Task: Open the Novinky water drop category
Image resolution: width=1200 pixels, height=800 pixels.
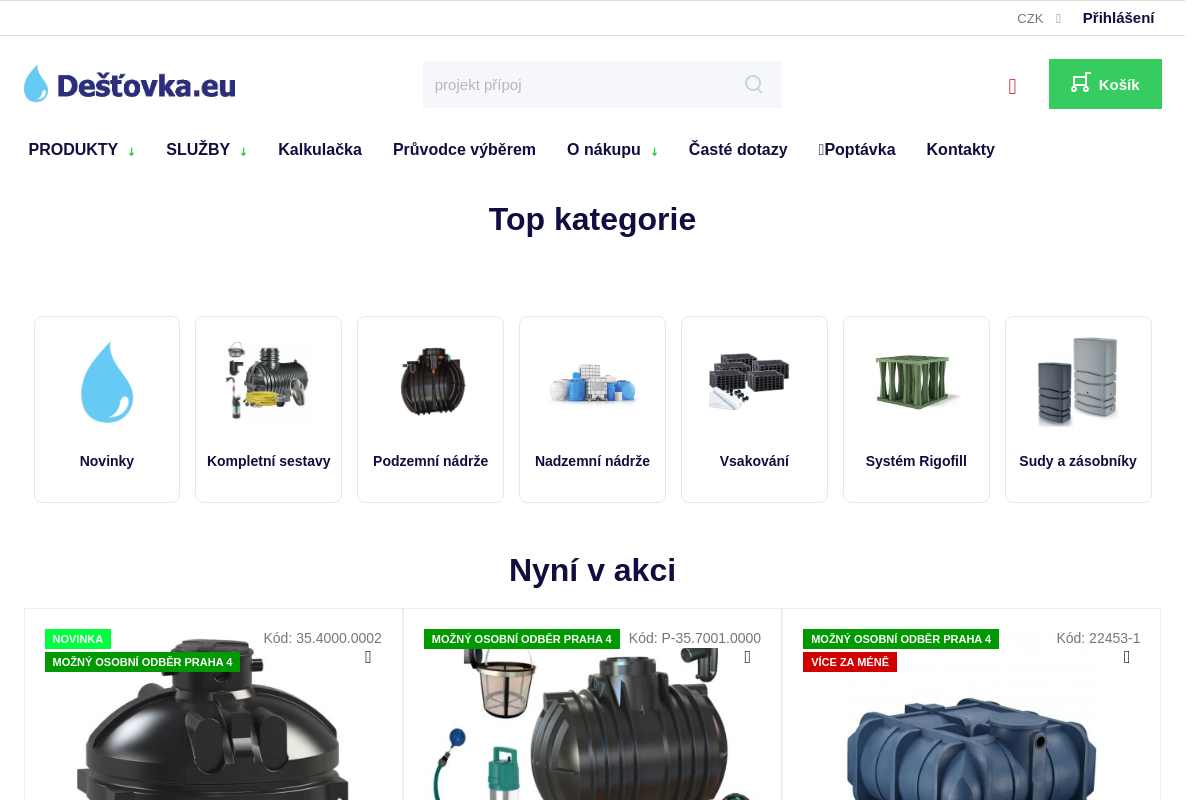Action: point(107,409)
